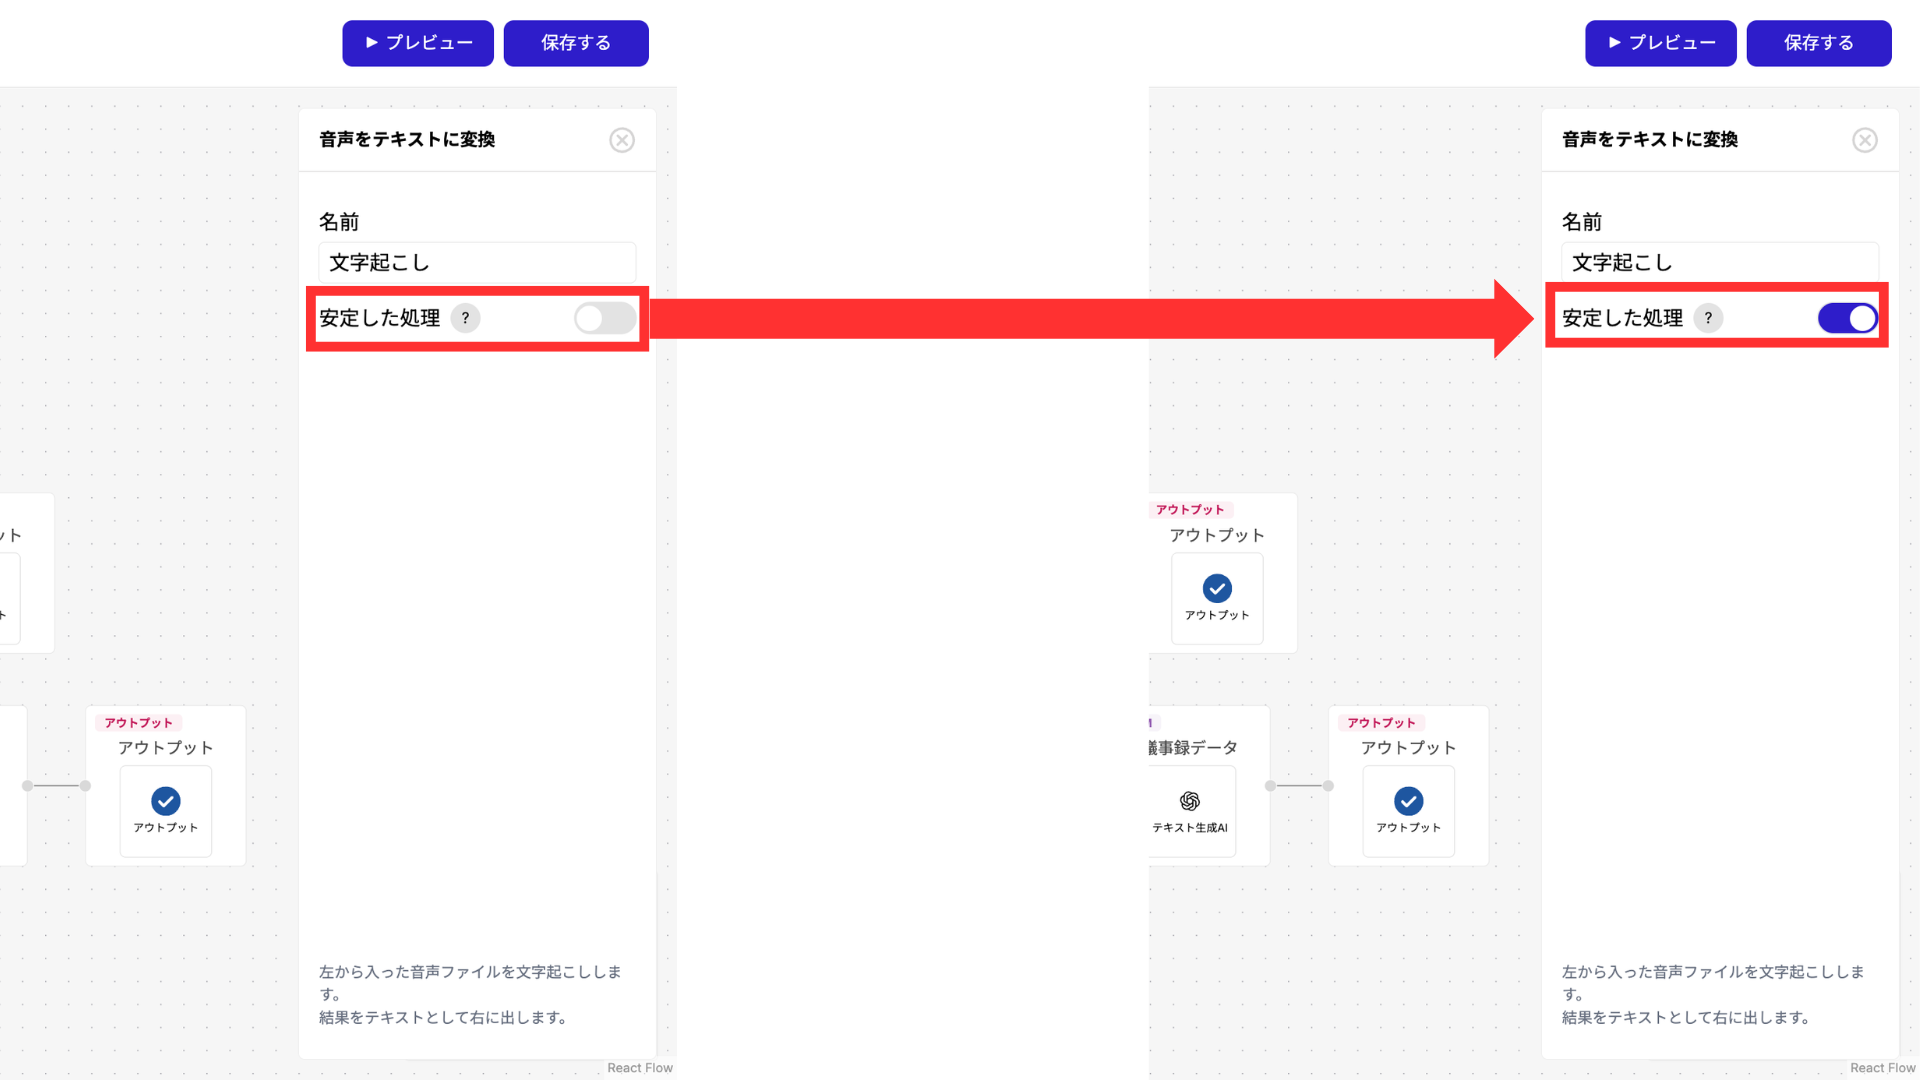Open the left React Flow attribution link
Image resolution: width=1920 pixels, height=1080 pixels.
[640, 1068]
